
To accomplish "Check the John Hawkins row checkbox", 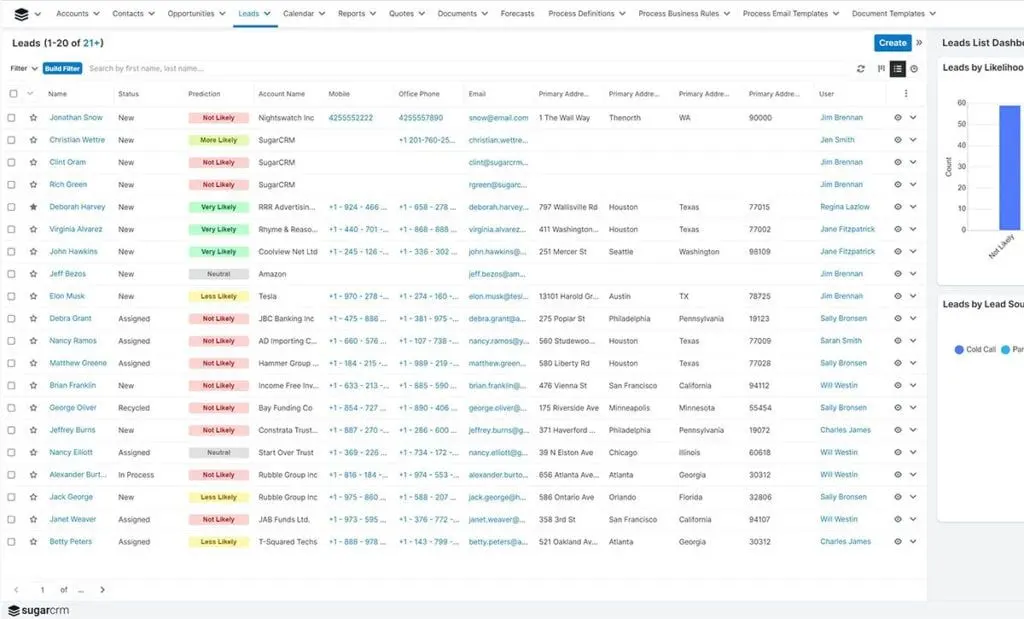I will pyautogui.click(x=11, y=251).
